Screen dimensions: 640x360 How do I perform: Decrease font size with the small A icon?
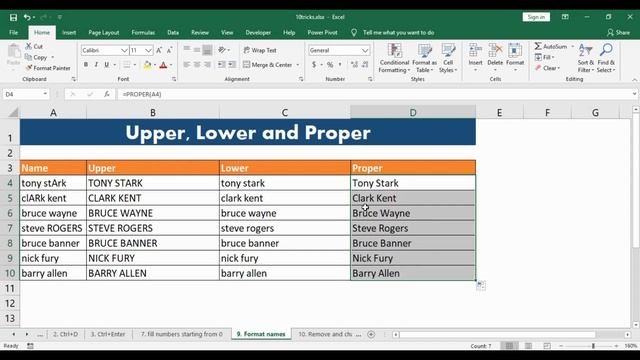tap(169, 50)
